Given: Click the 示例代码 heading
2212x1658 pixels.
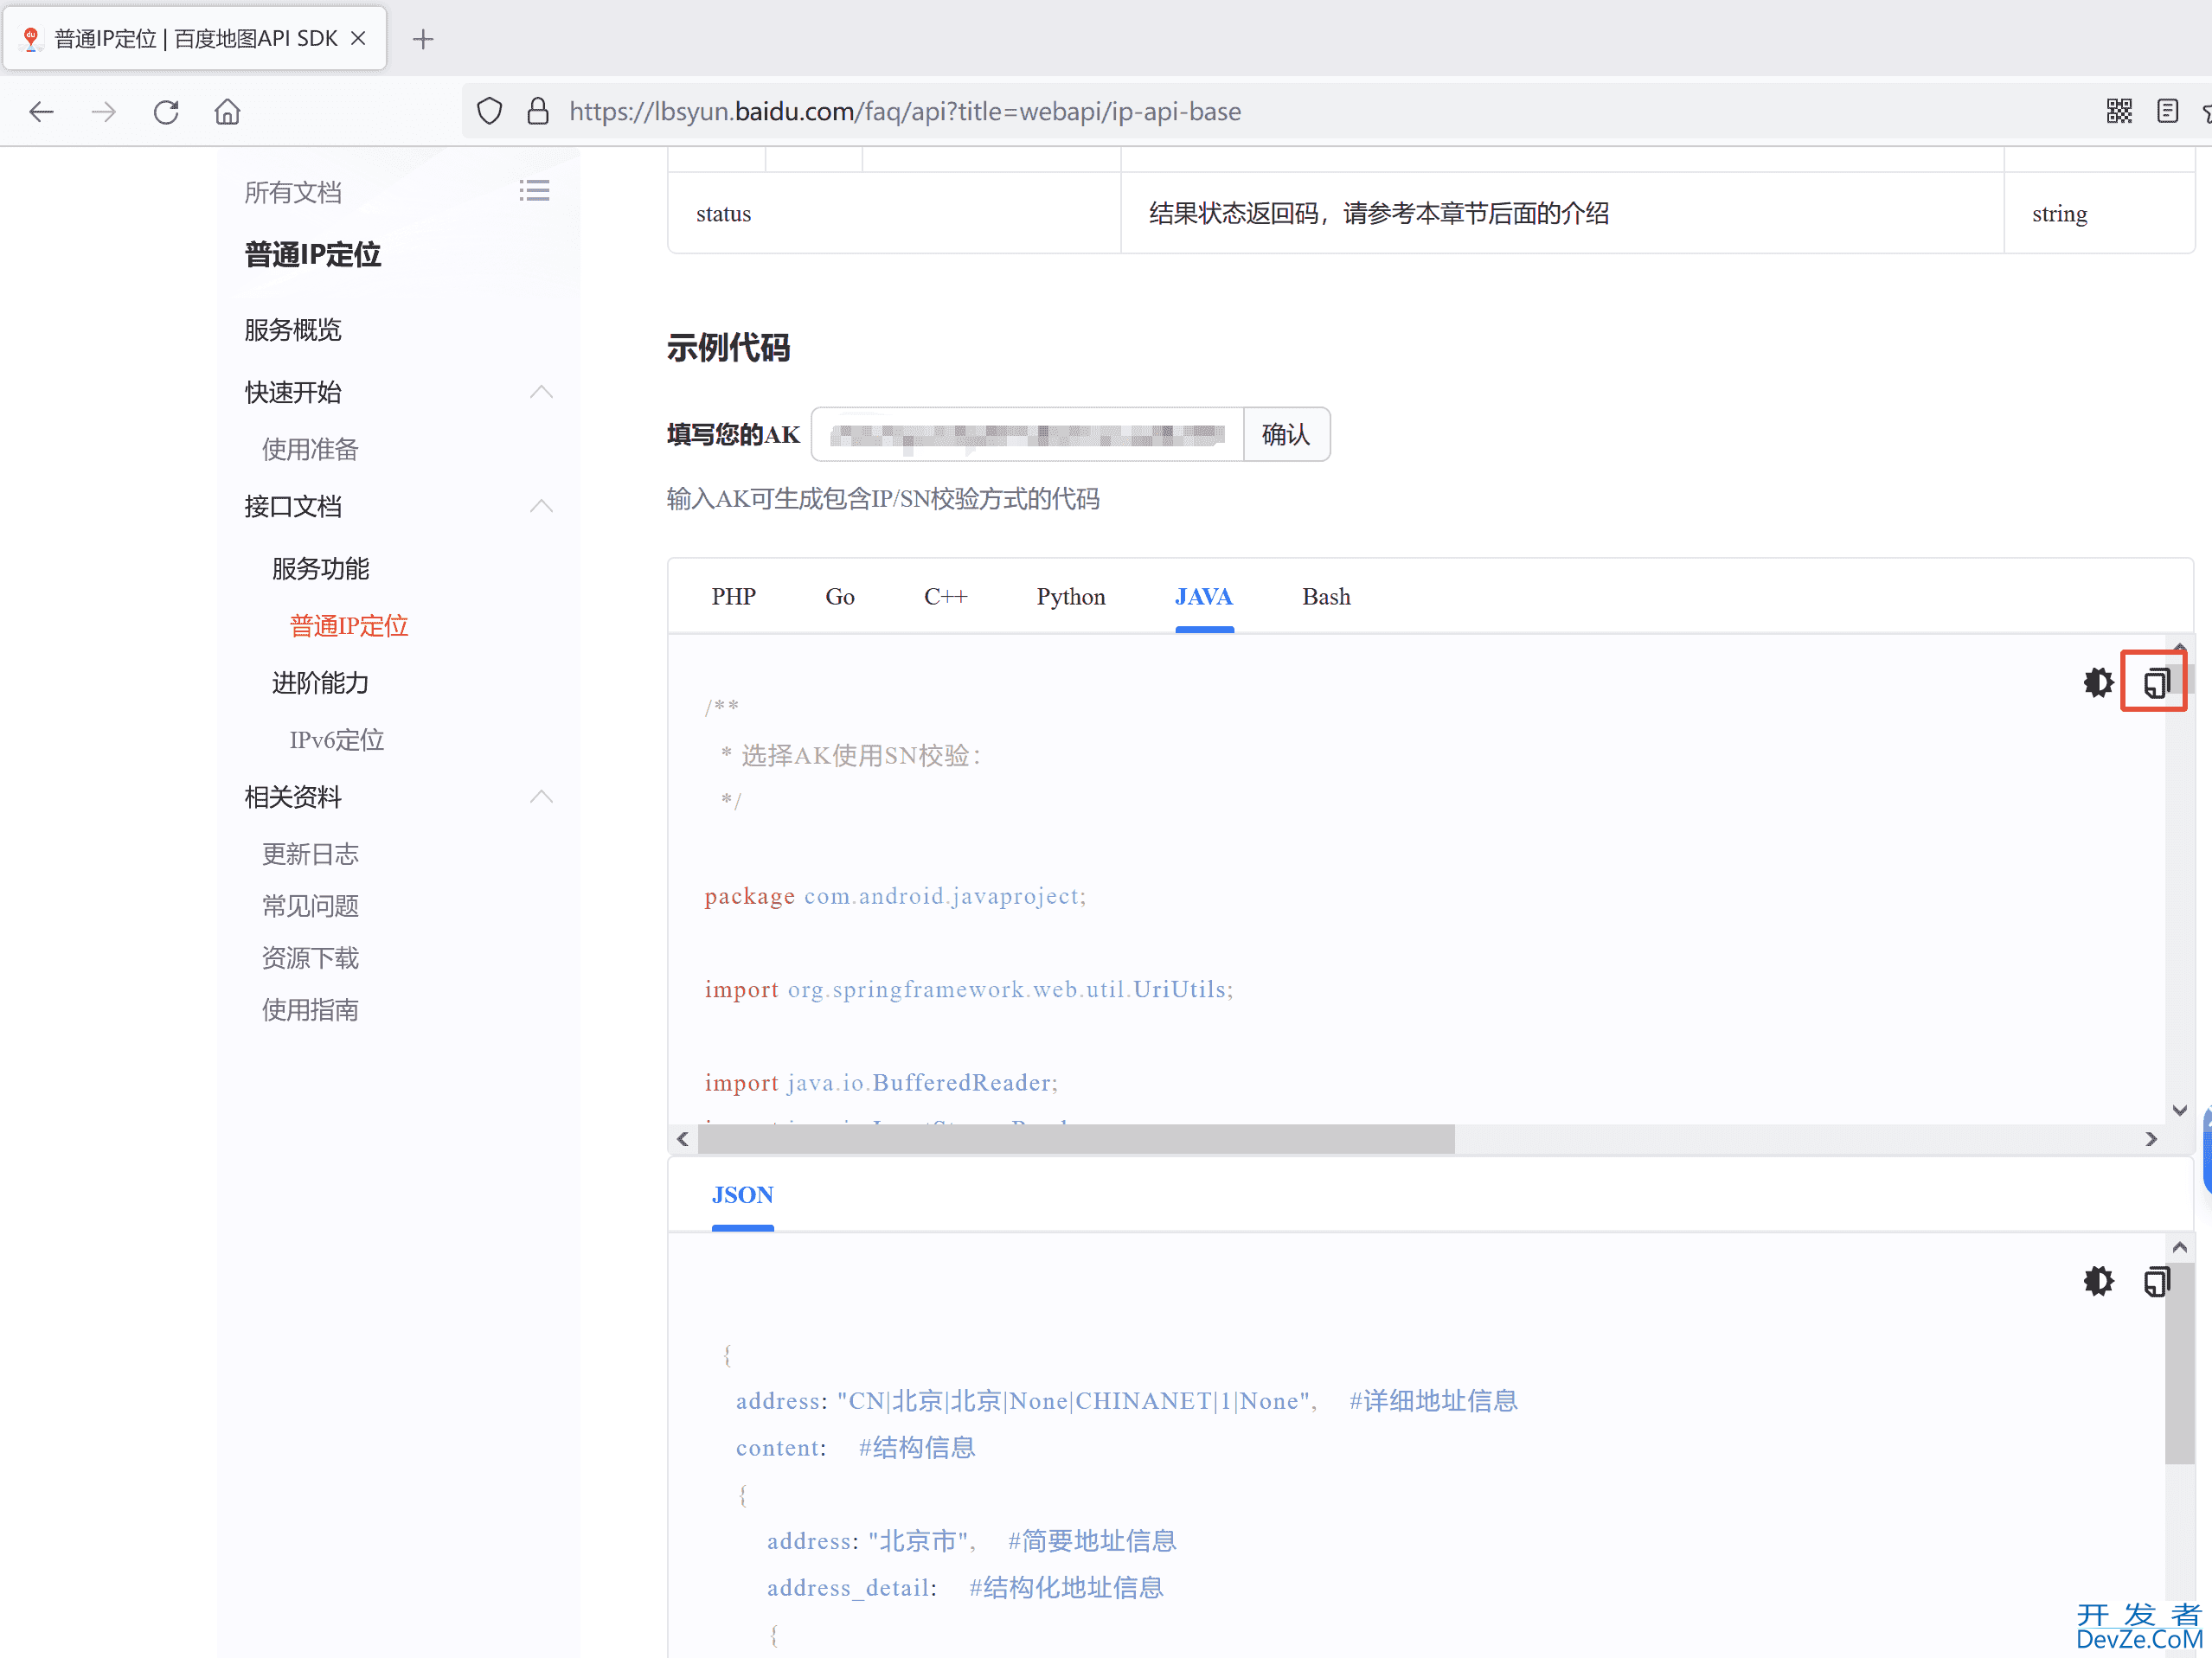Looking at the screenshot, I should [x=728, y=348].
